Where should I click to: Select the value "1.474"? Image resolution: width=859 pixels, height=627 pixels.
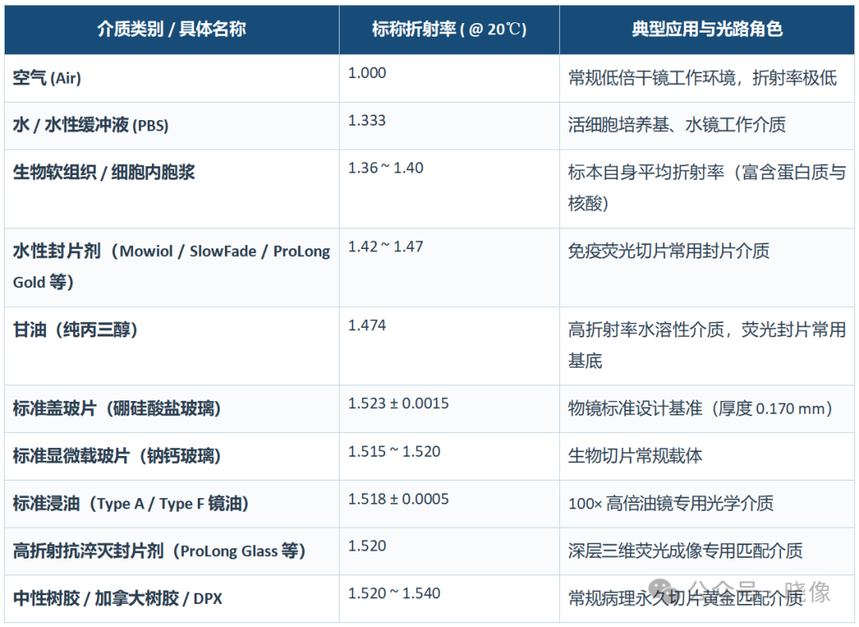click(x=367, y=325)
